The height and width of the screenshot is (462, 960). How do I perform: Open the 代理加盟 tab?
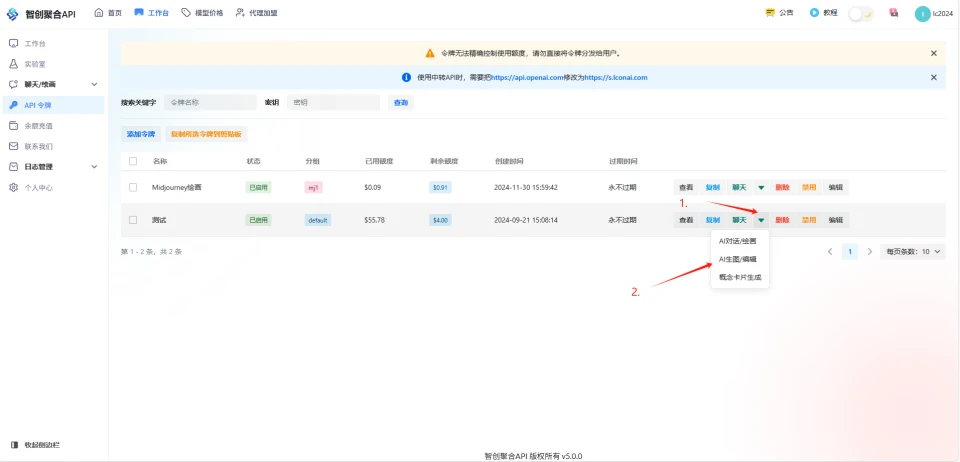click(x=257, y=13)
